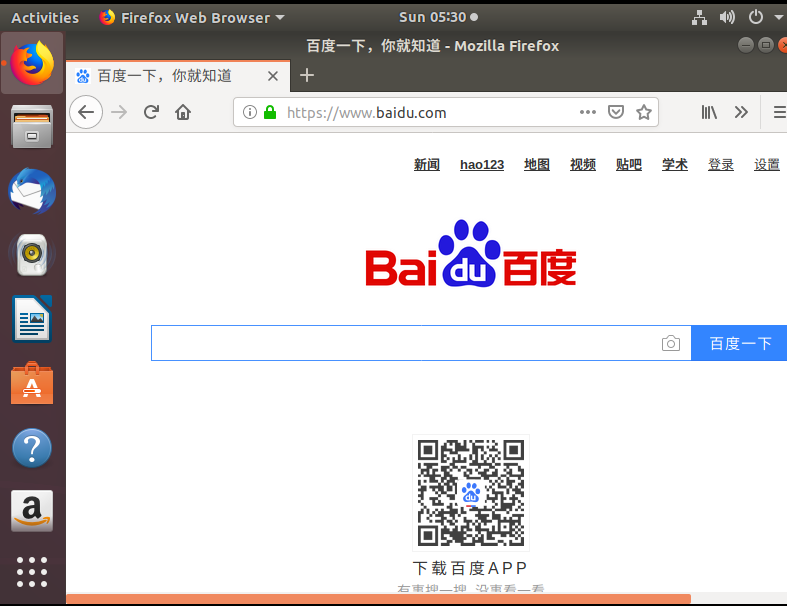The height and width of the screenshot is (606, 787).
Task: Maximize the Firefox window
Action: click(766, 46)
